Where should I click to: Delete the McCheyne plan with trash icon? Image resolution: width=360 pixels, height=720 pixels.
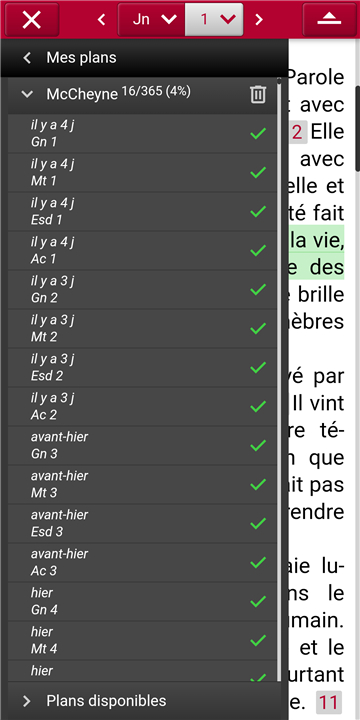click(258, 94)
